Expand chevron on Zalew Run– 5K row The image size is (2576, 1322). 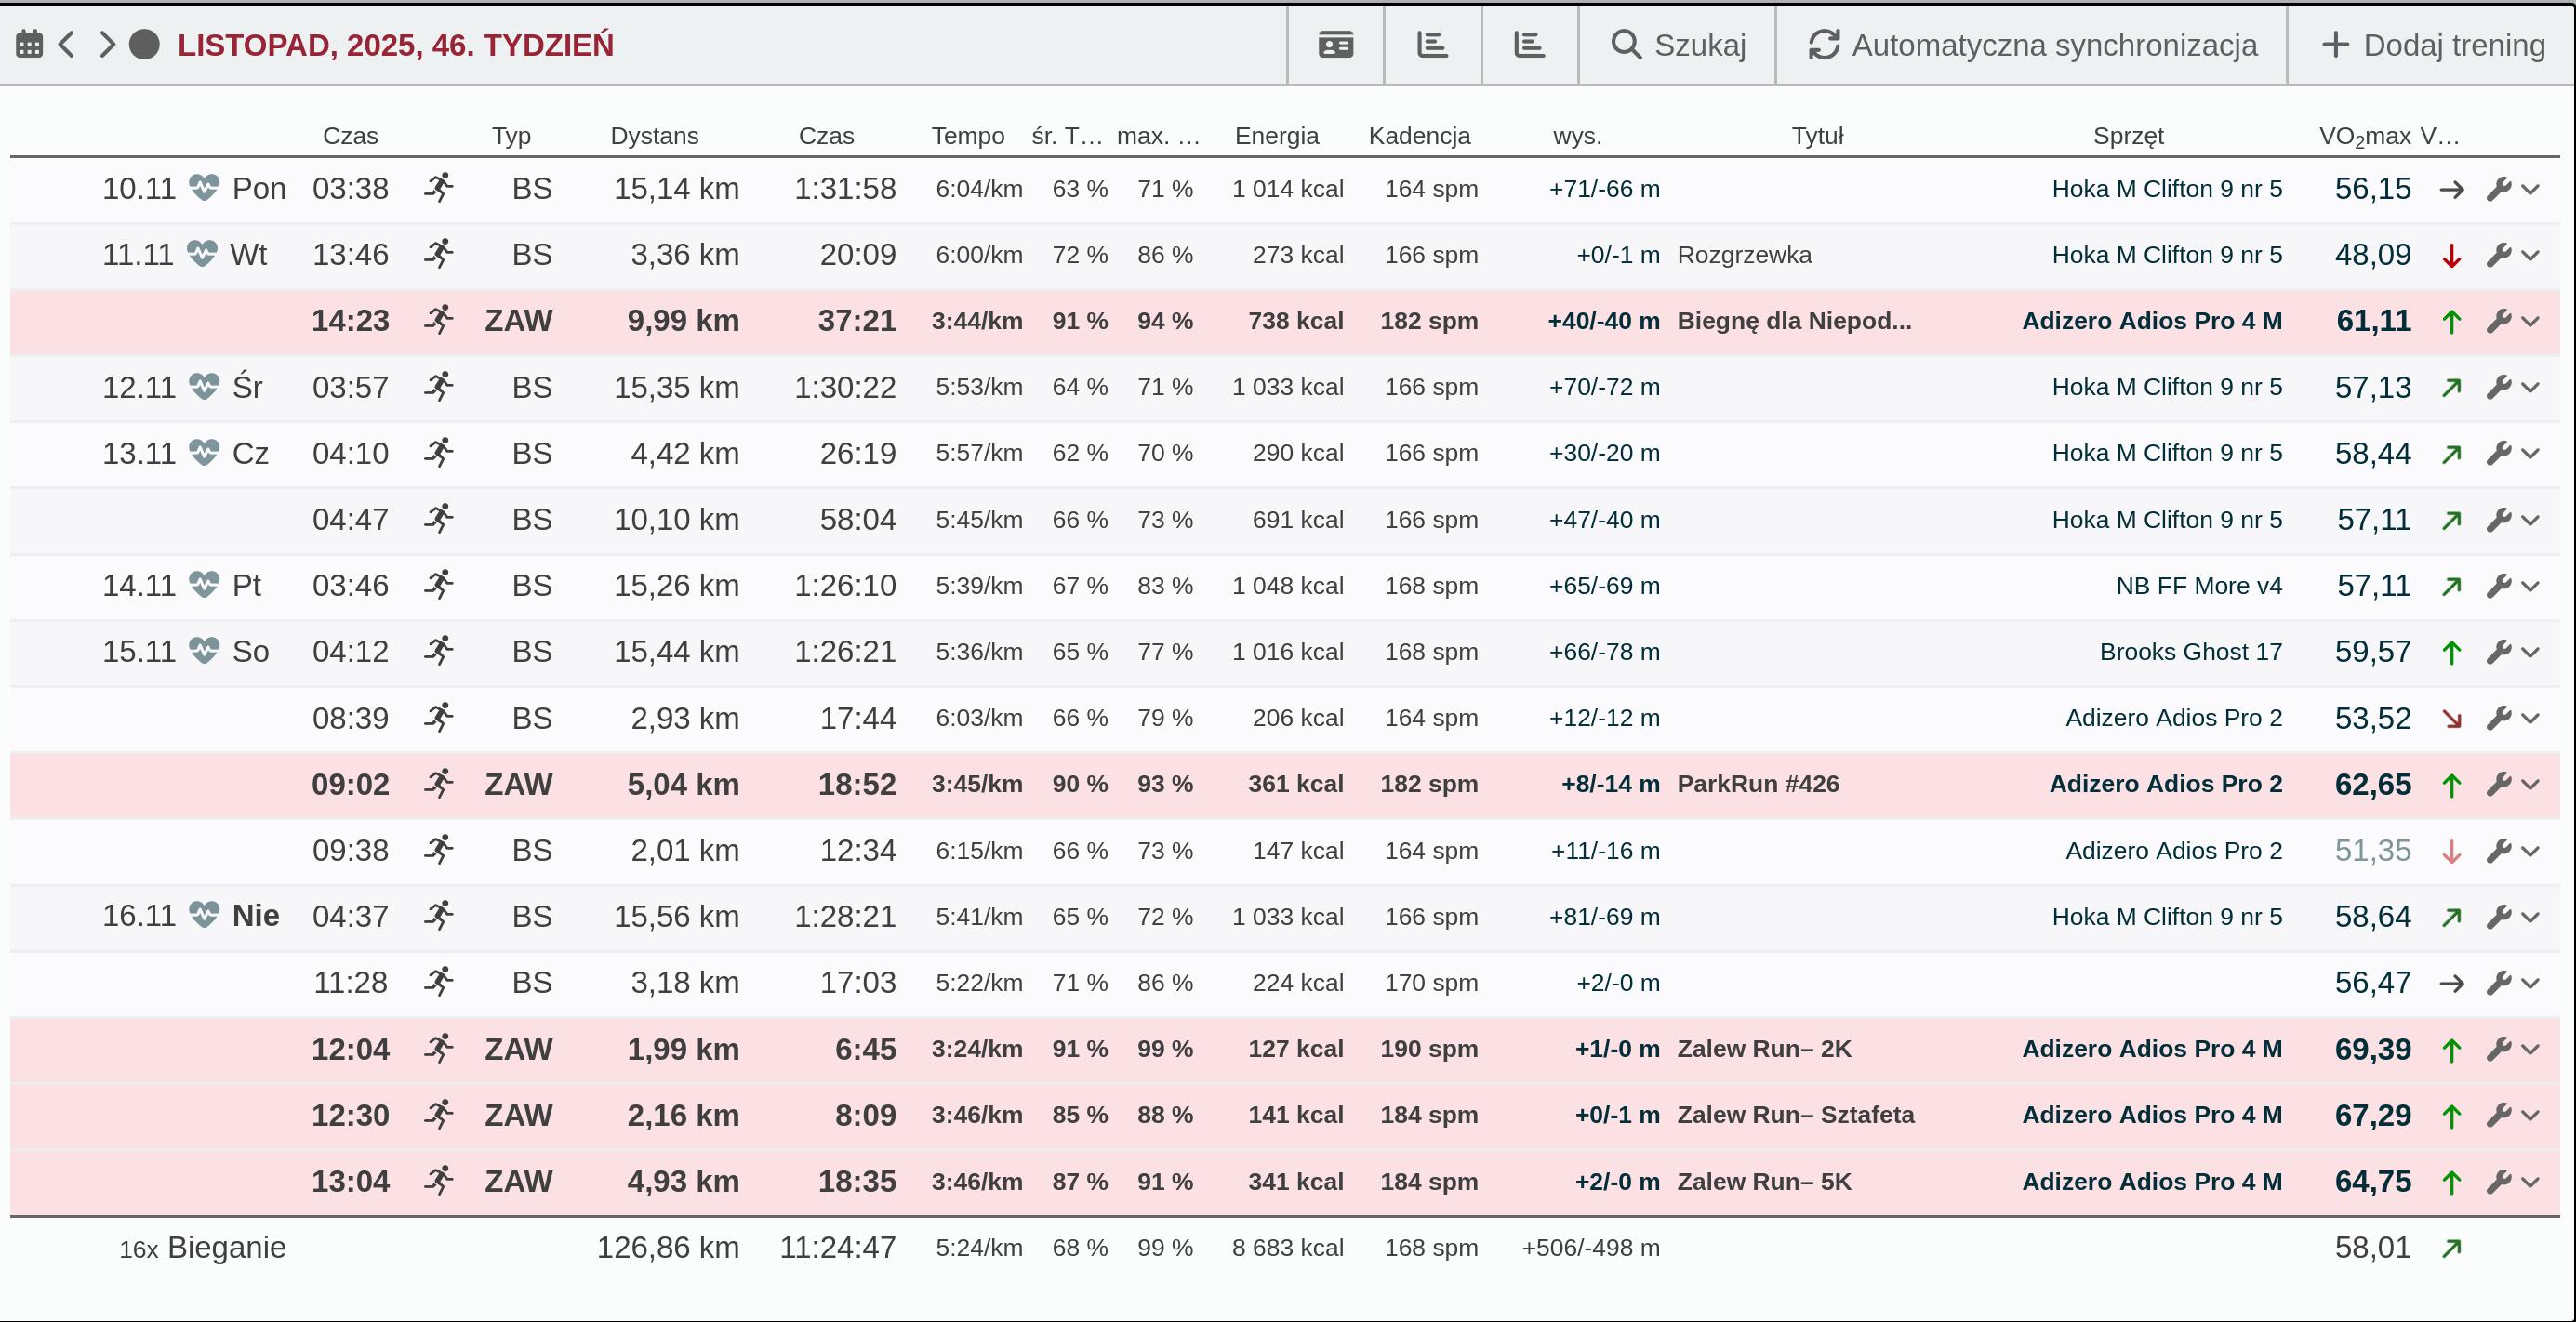click(x=2531, y=1182)
